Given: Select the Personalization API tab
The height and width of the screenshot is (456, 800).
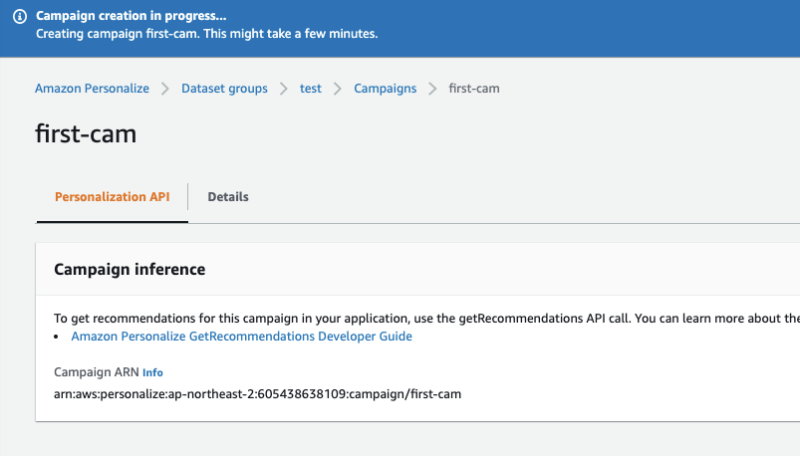Looking at the screenshot, I should point(112,197).
